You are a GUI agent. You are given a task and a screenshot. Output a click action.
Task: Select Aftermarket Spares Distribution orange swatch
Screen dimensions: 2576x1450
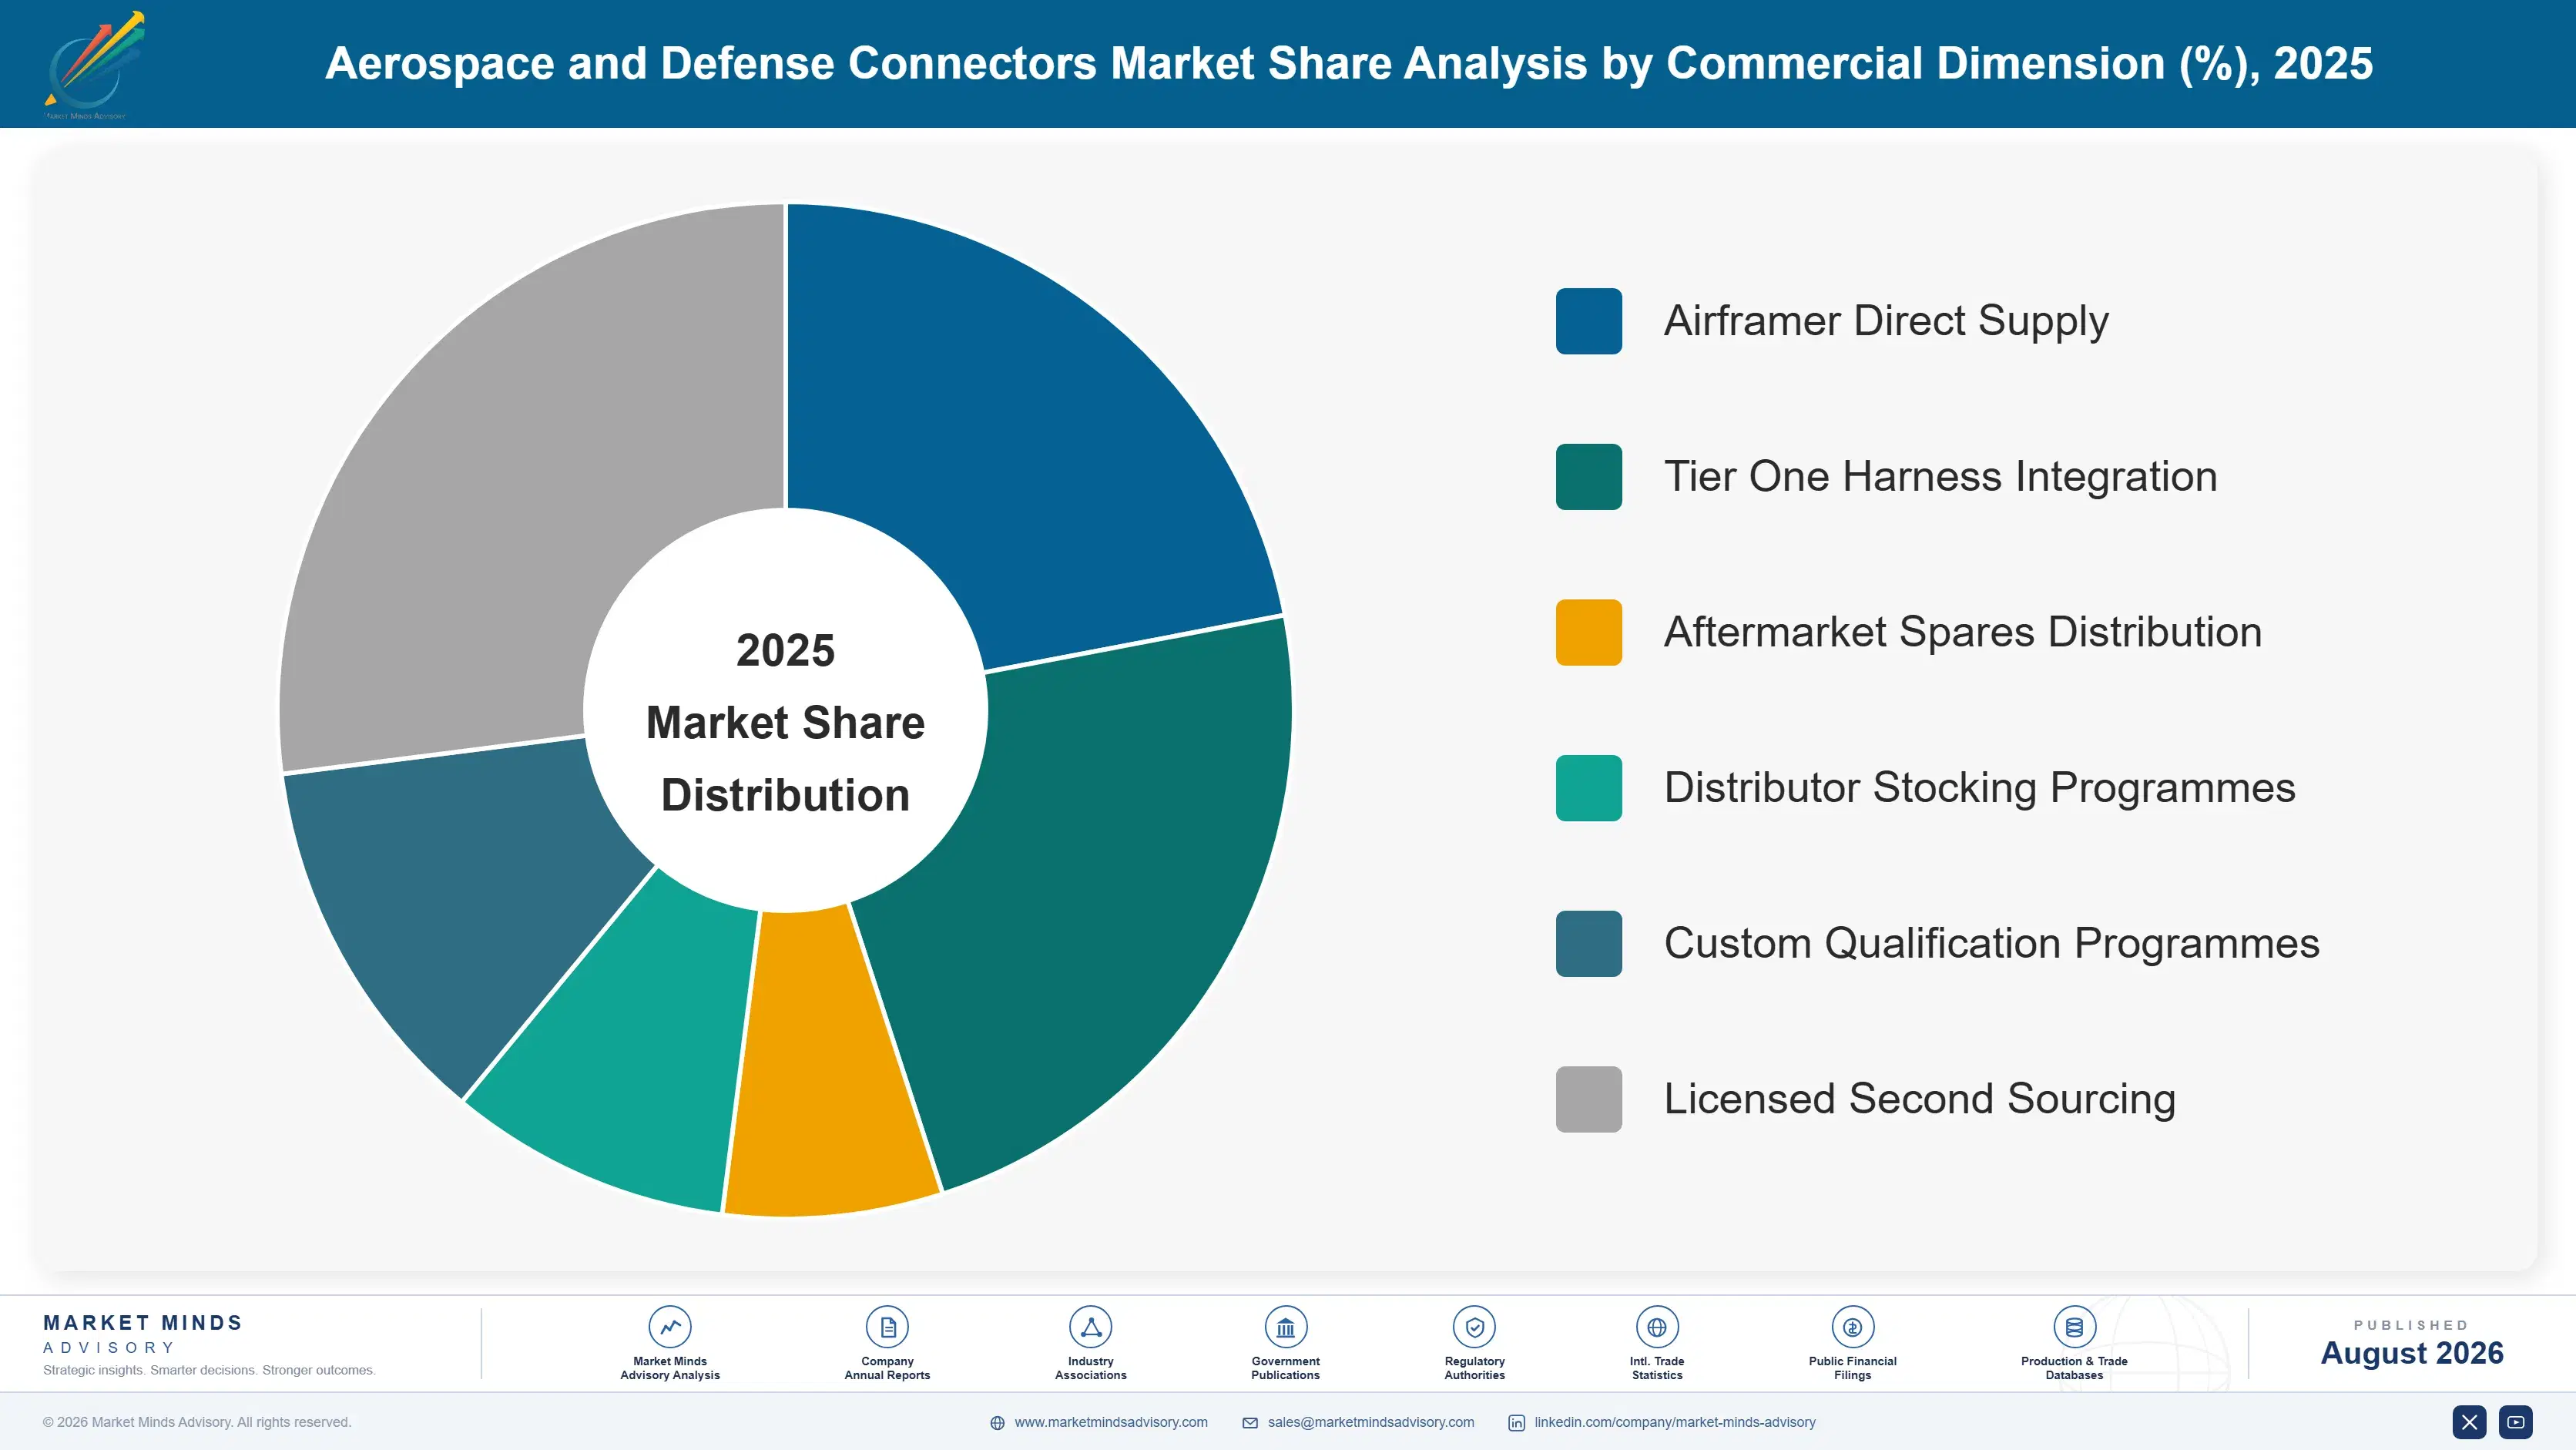[1588, 632]
